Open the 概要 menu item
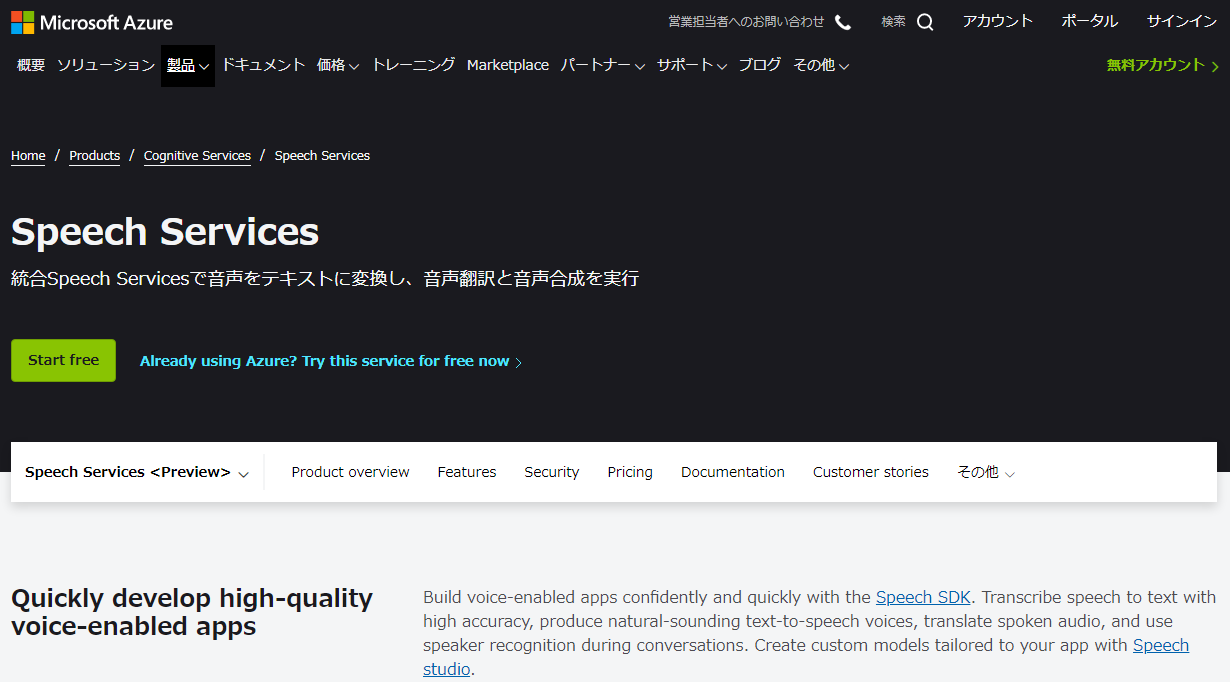This screenshot has width=1230, height=682. [x=31, y=65]
